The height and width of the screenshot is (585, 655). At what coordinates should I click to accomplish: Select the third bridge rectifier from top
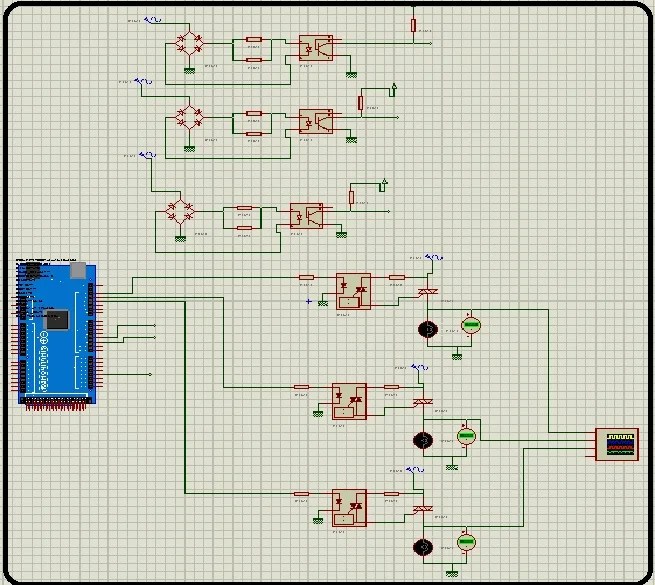(x=180, y=211)
